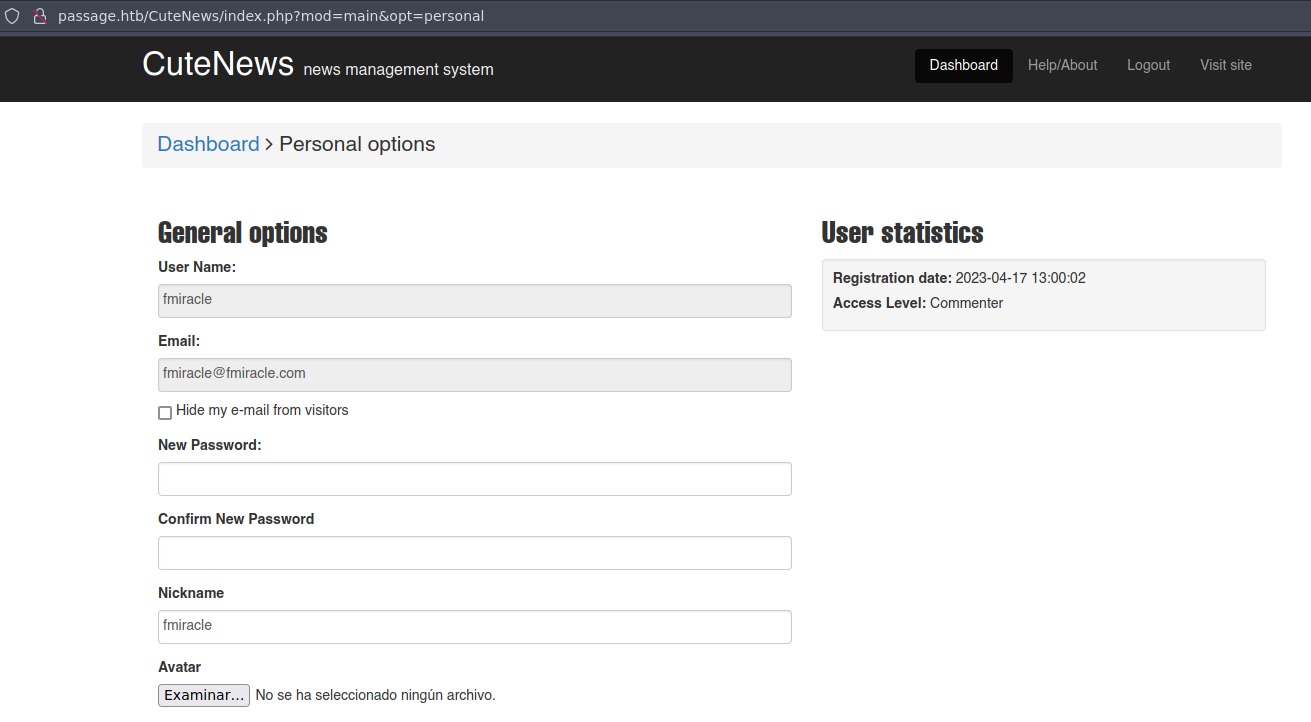Click the 'news management system' subtitle
1311x722 pixels.
coord(398,70)
